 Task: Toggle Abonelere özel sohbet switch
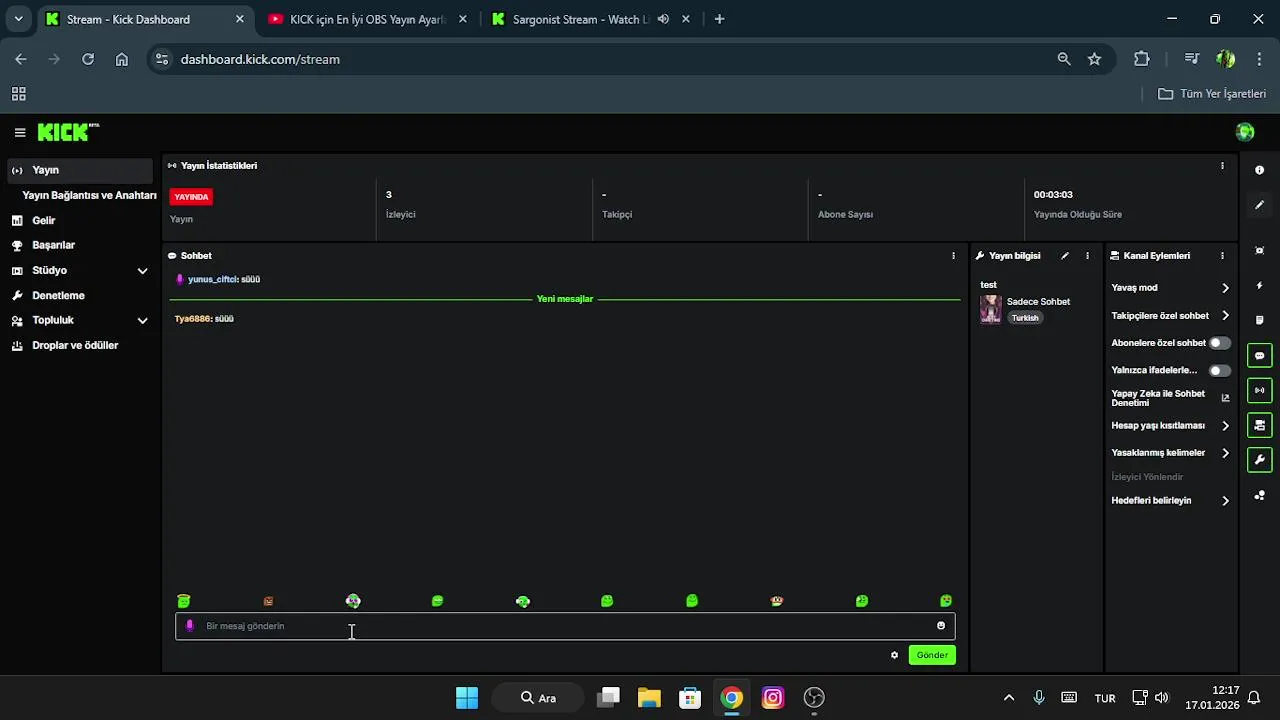point(1220,343)
